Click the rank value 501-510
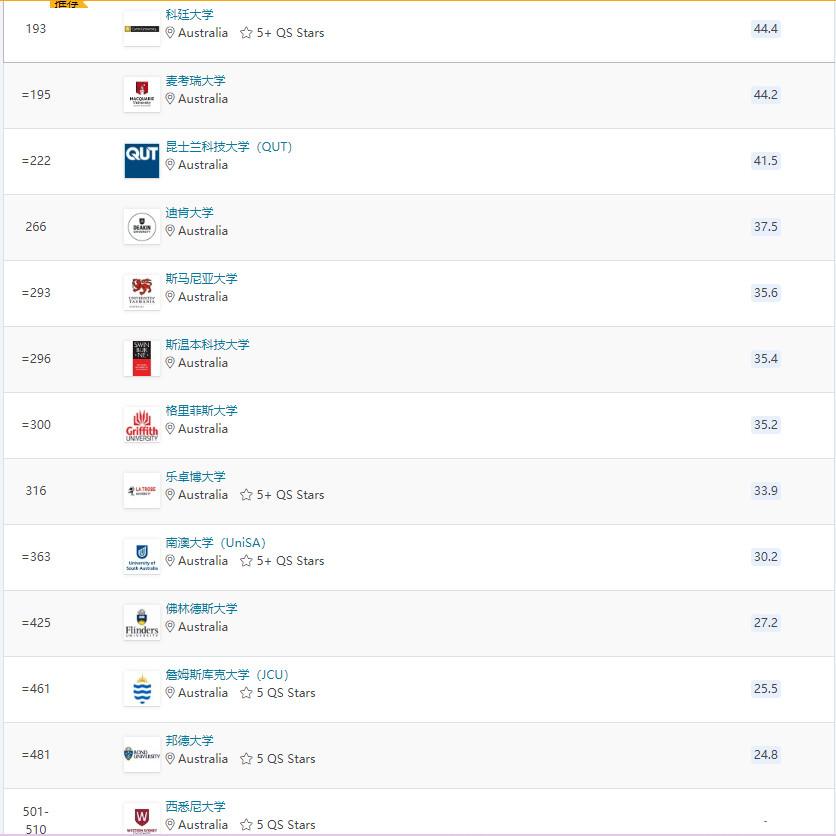 [x=36, y=820]
